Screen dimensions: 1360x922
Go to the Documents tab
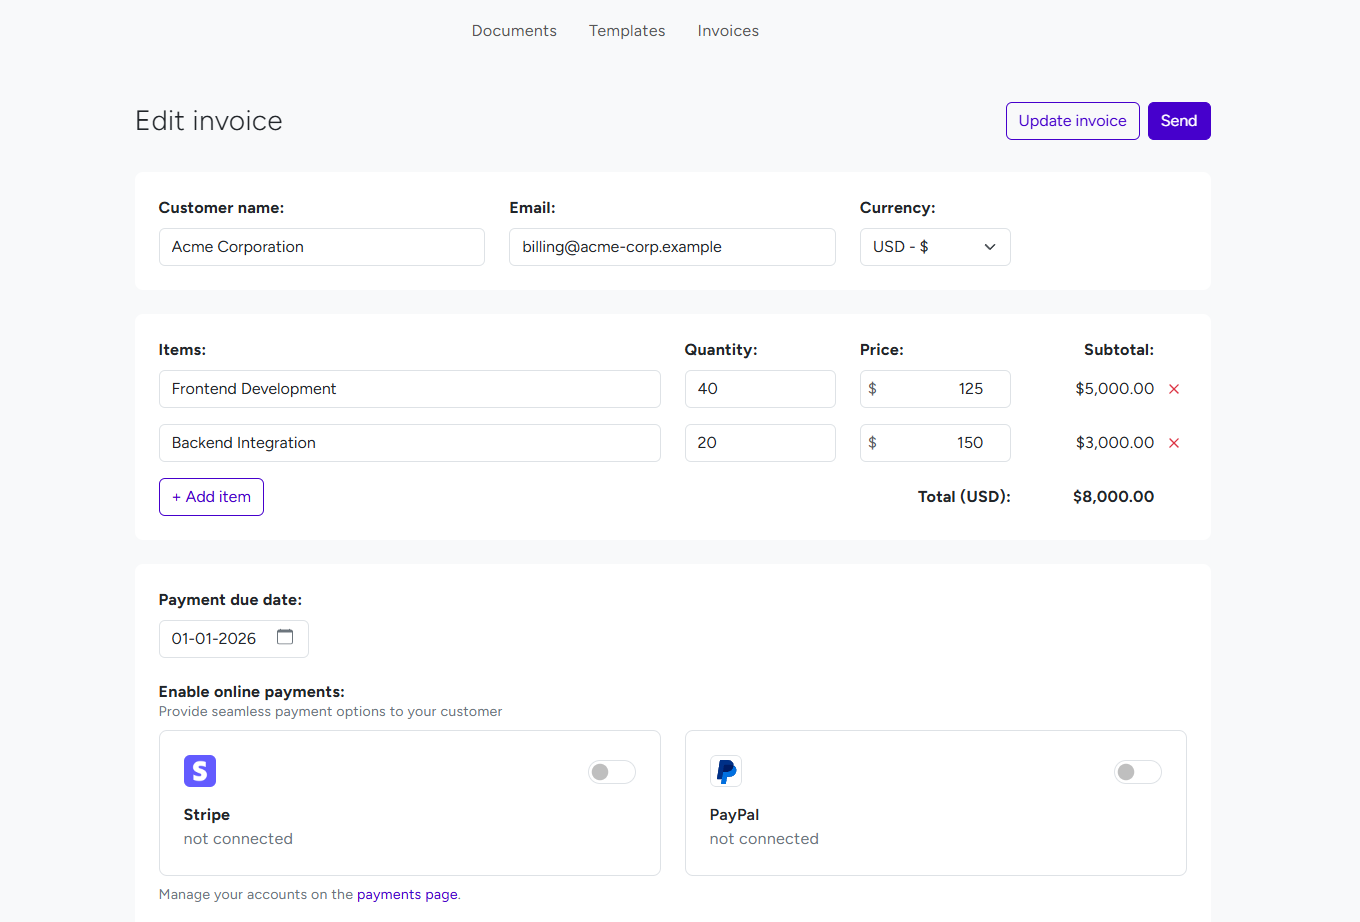[x=514, y=31]
